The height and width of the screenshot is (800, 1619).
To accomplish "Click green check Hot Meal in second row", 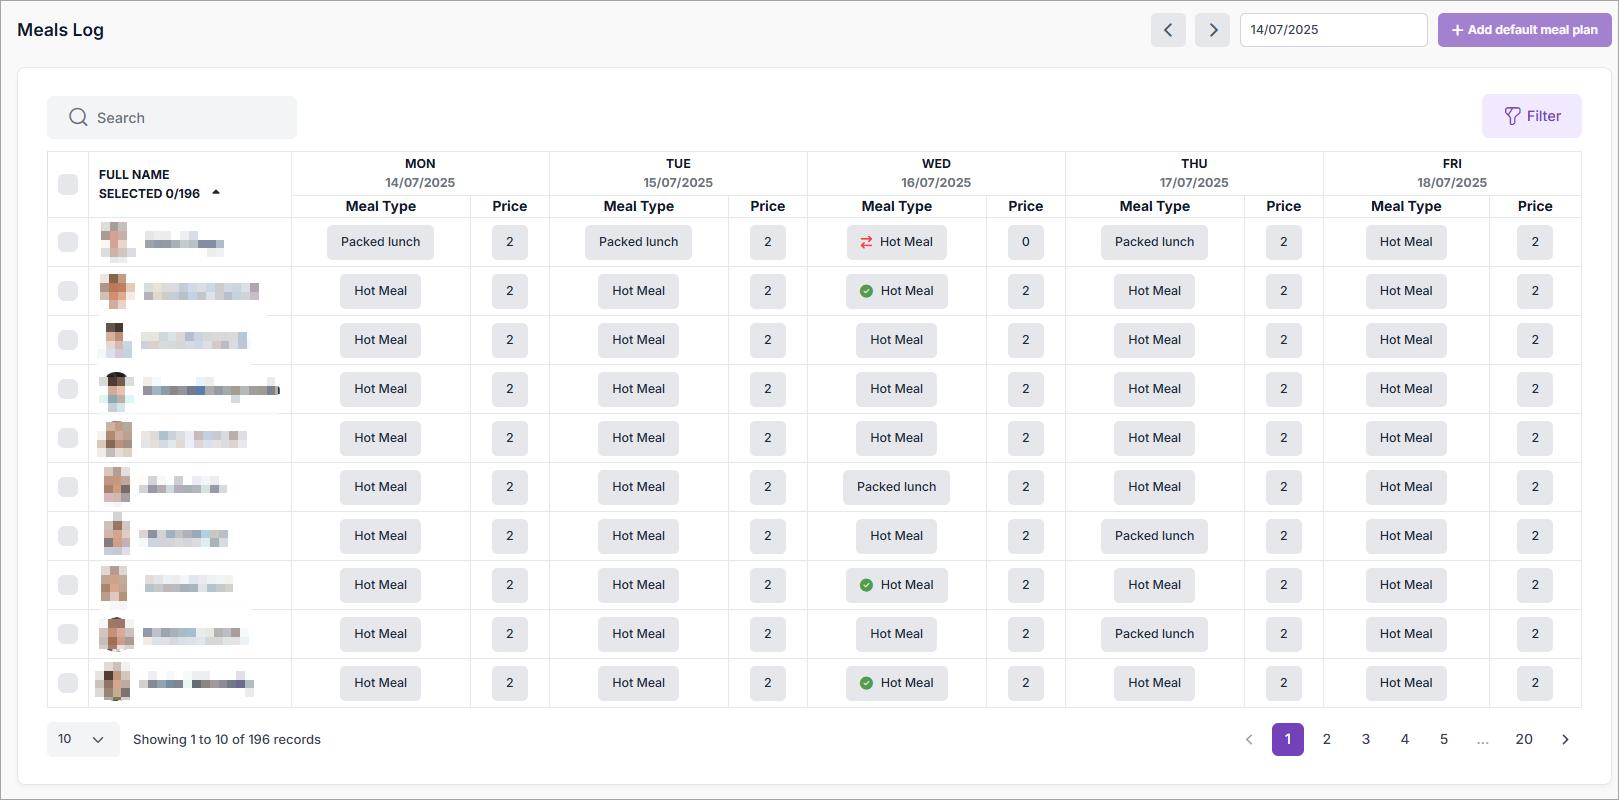I will point(896,291).
